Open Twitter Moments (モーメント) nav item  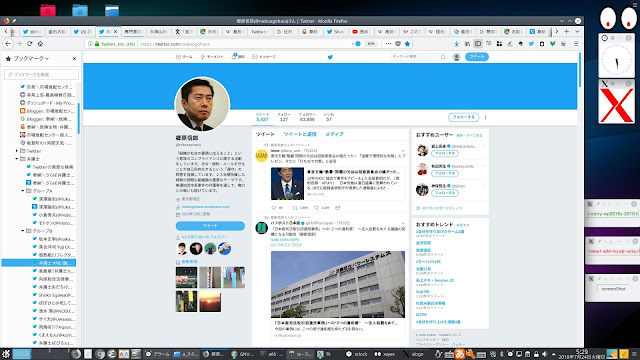[x=212, y=57]
